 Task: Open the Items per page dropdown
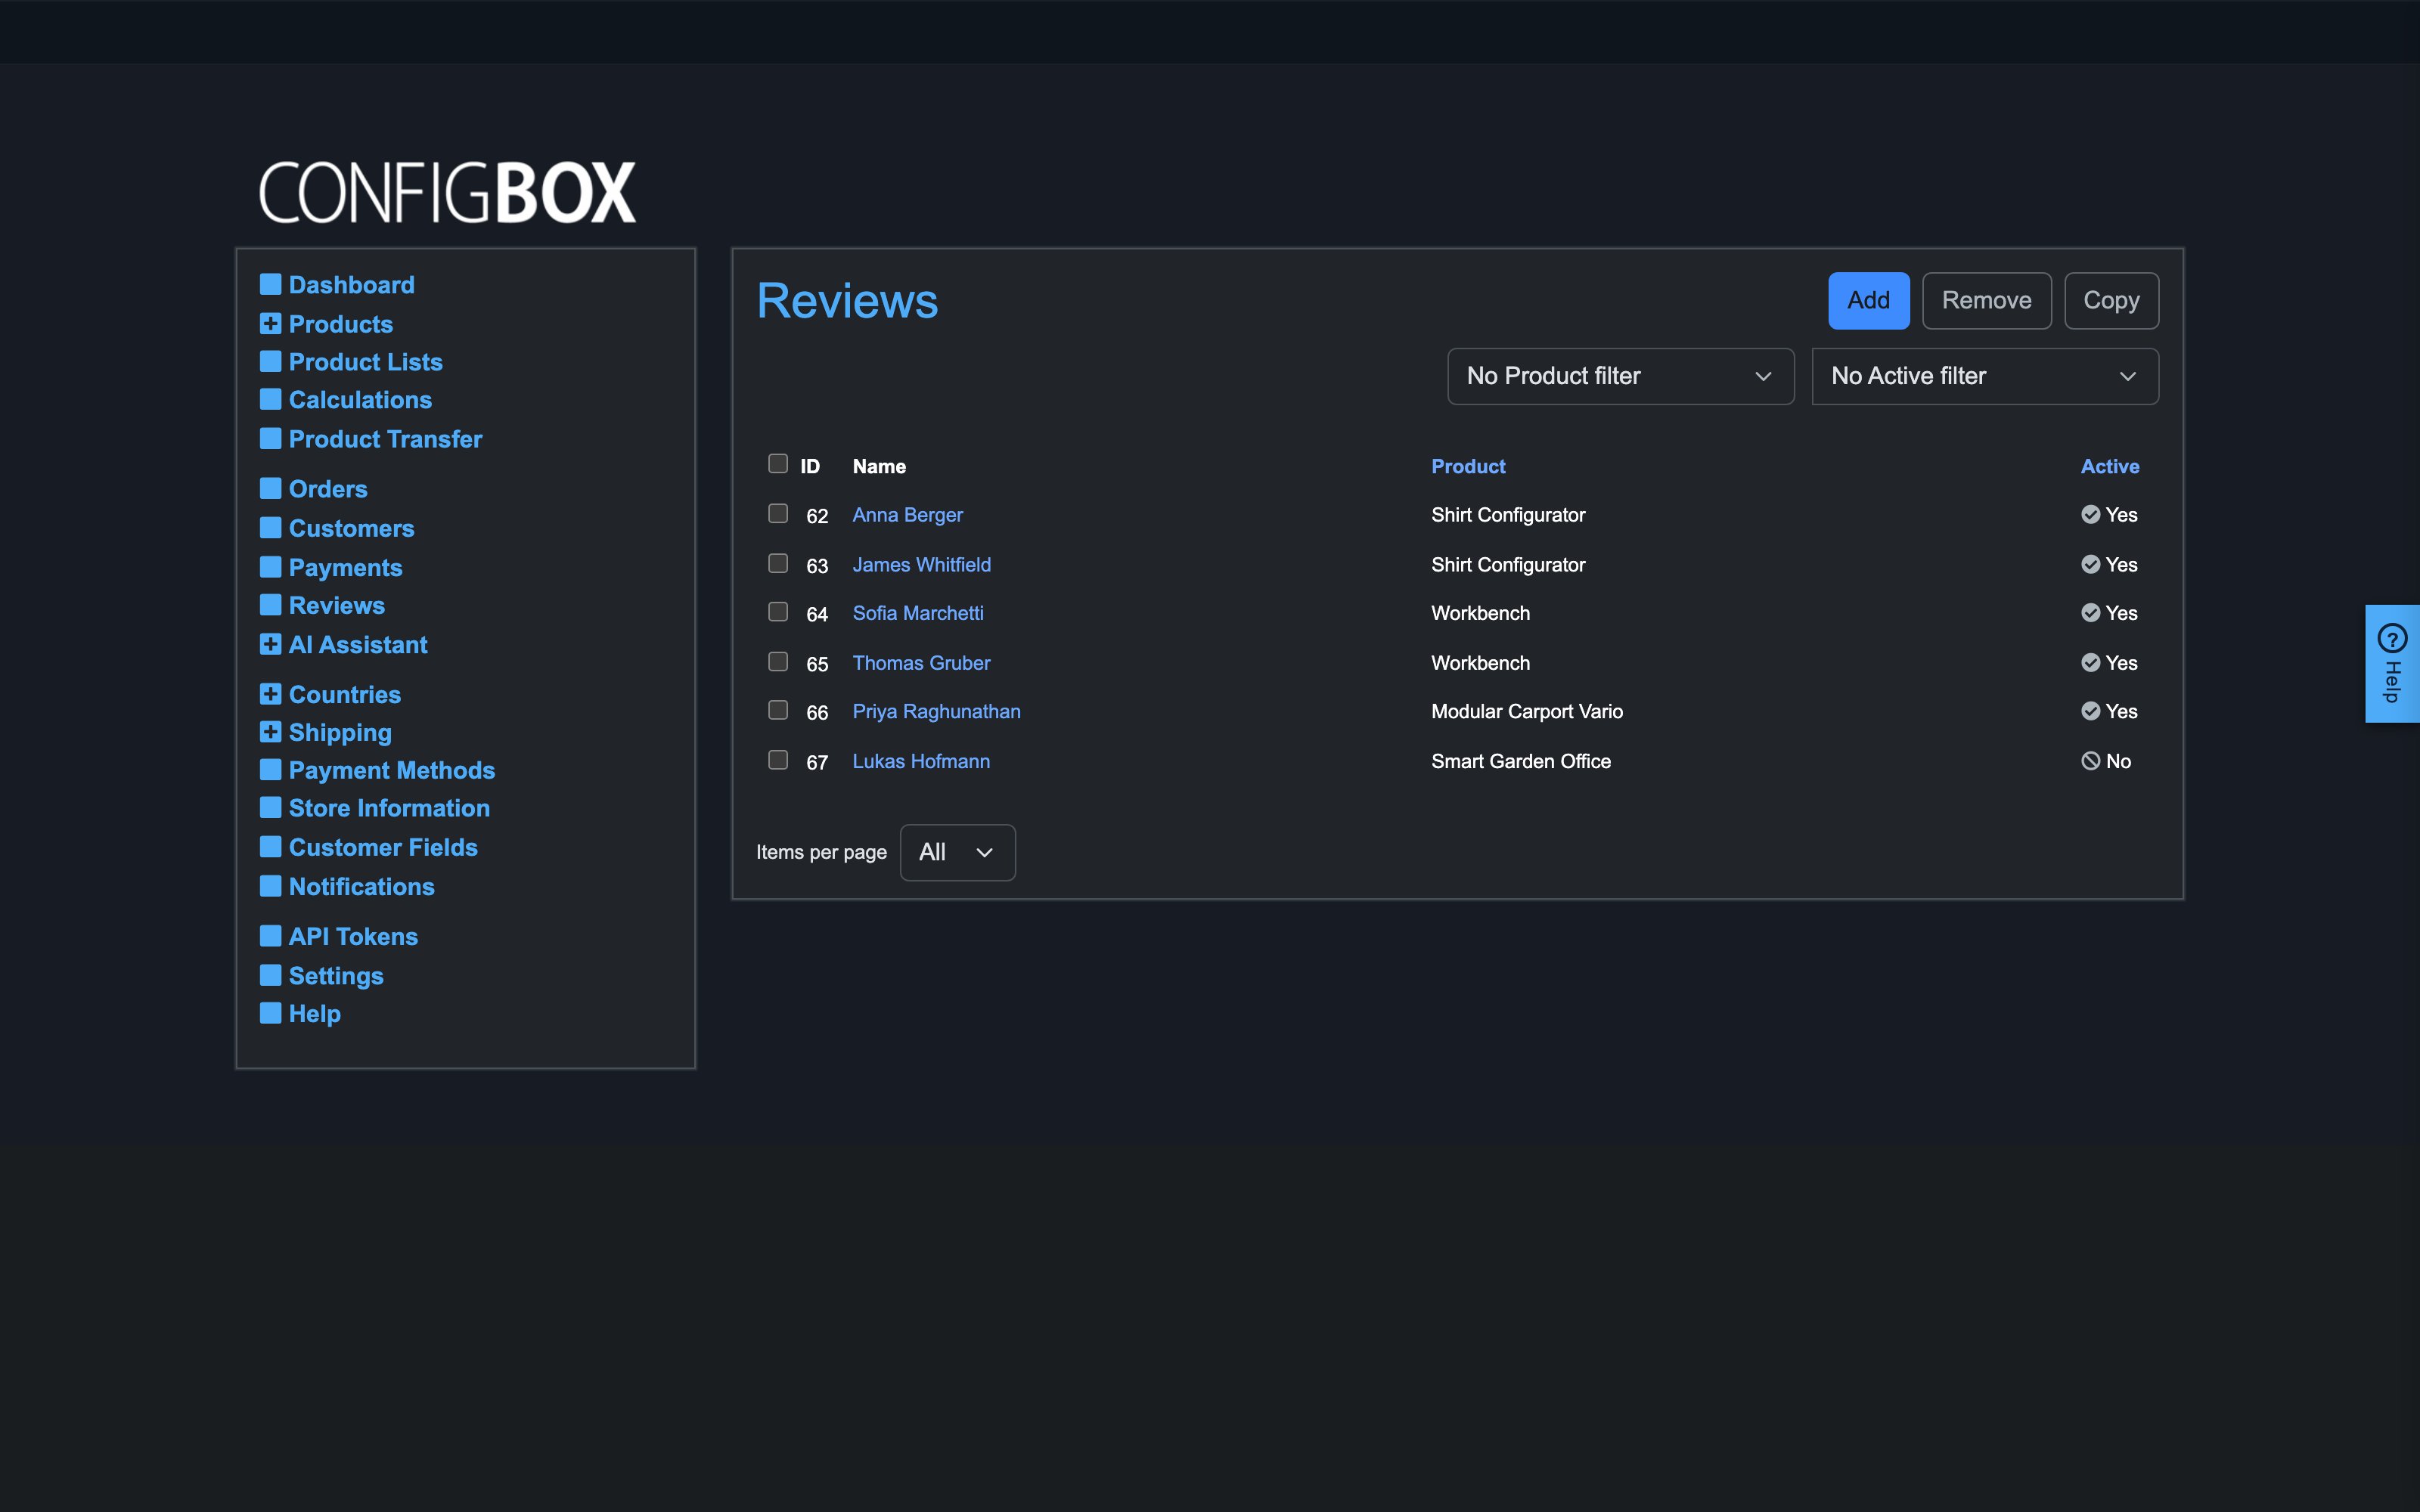pyautogui.click(x=957, y=852)
